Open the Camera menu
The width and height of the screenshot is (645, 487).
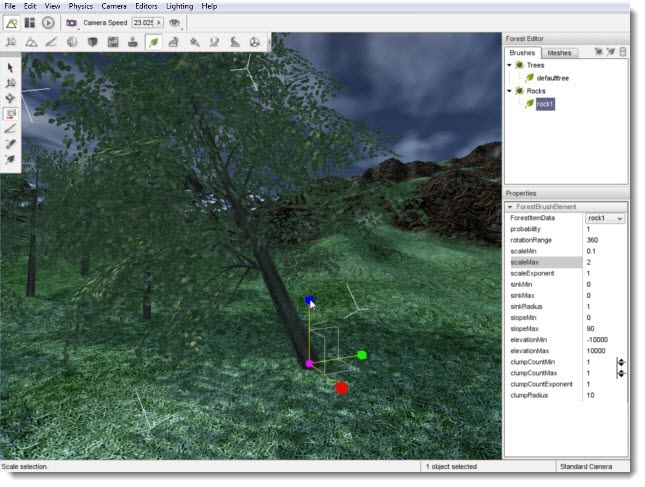[x=114, y=6]
